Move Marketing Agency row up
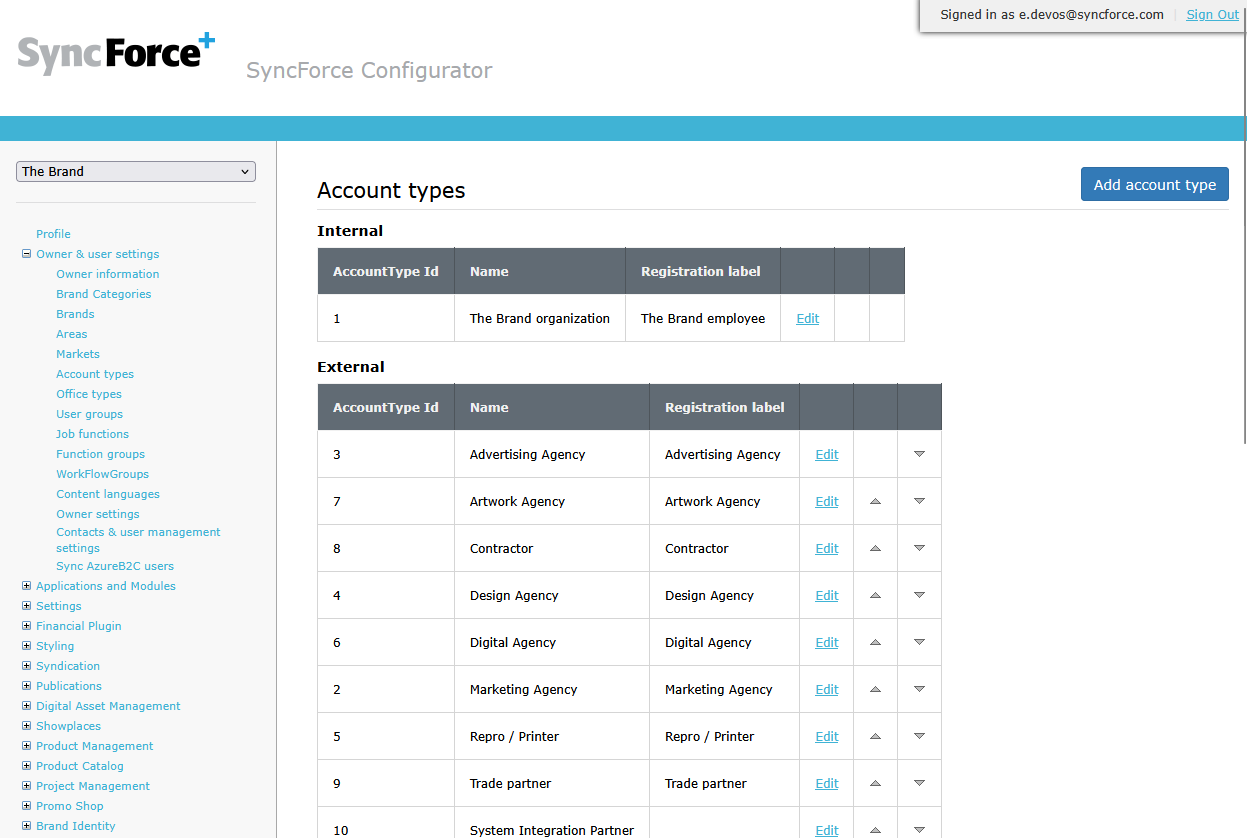This screenshot has width=1247, height=838. tap(875, 689)
